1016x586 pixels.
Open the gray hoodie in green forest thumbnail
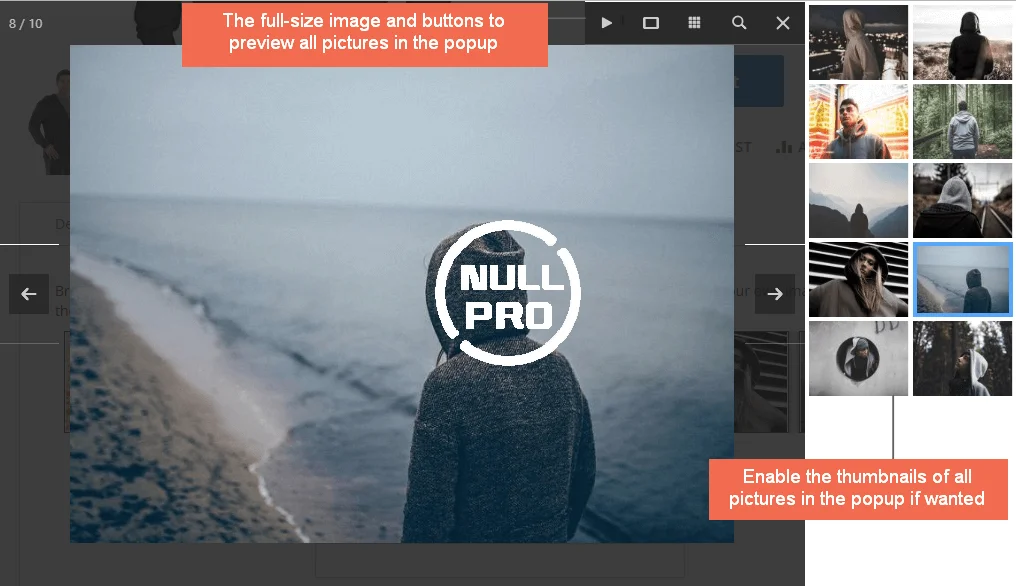[962, 121]
